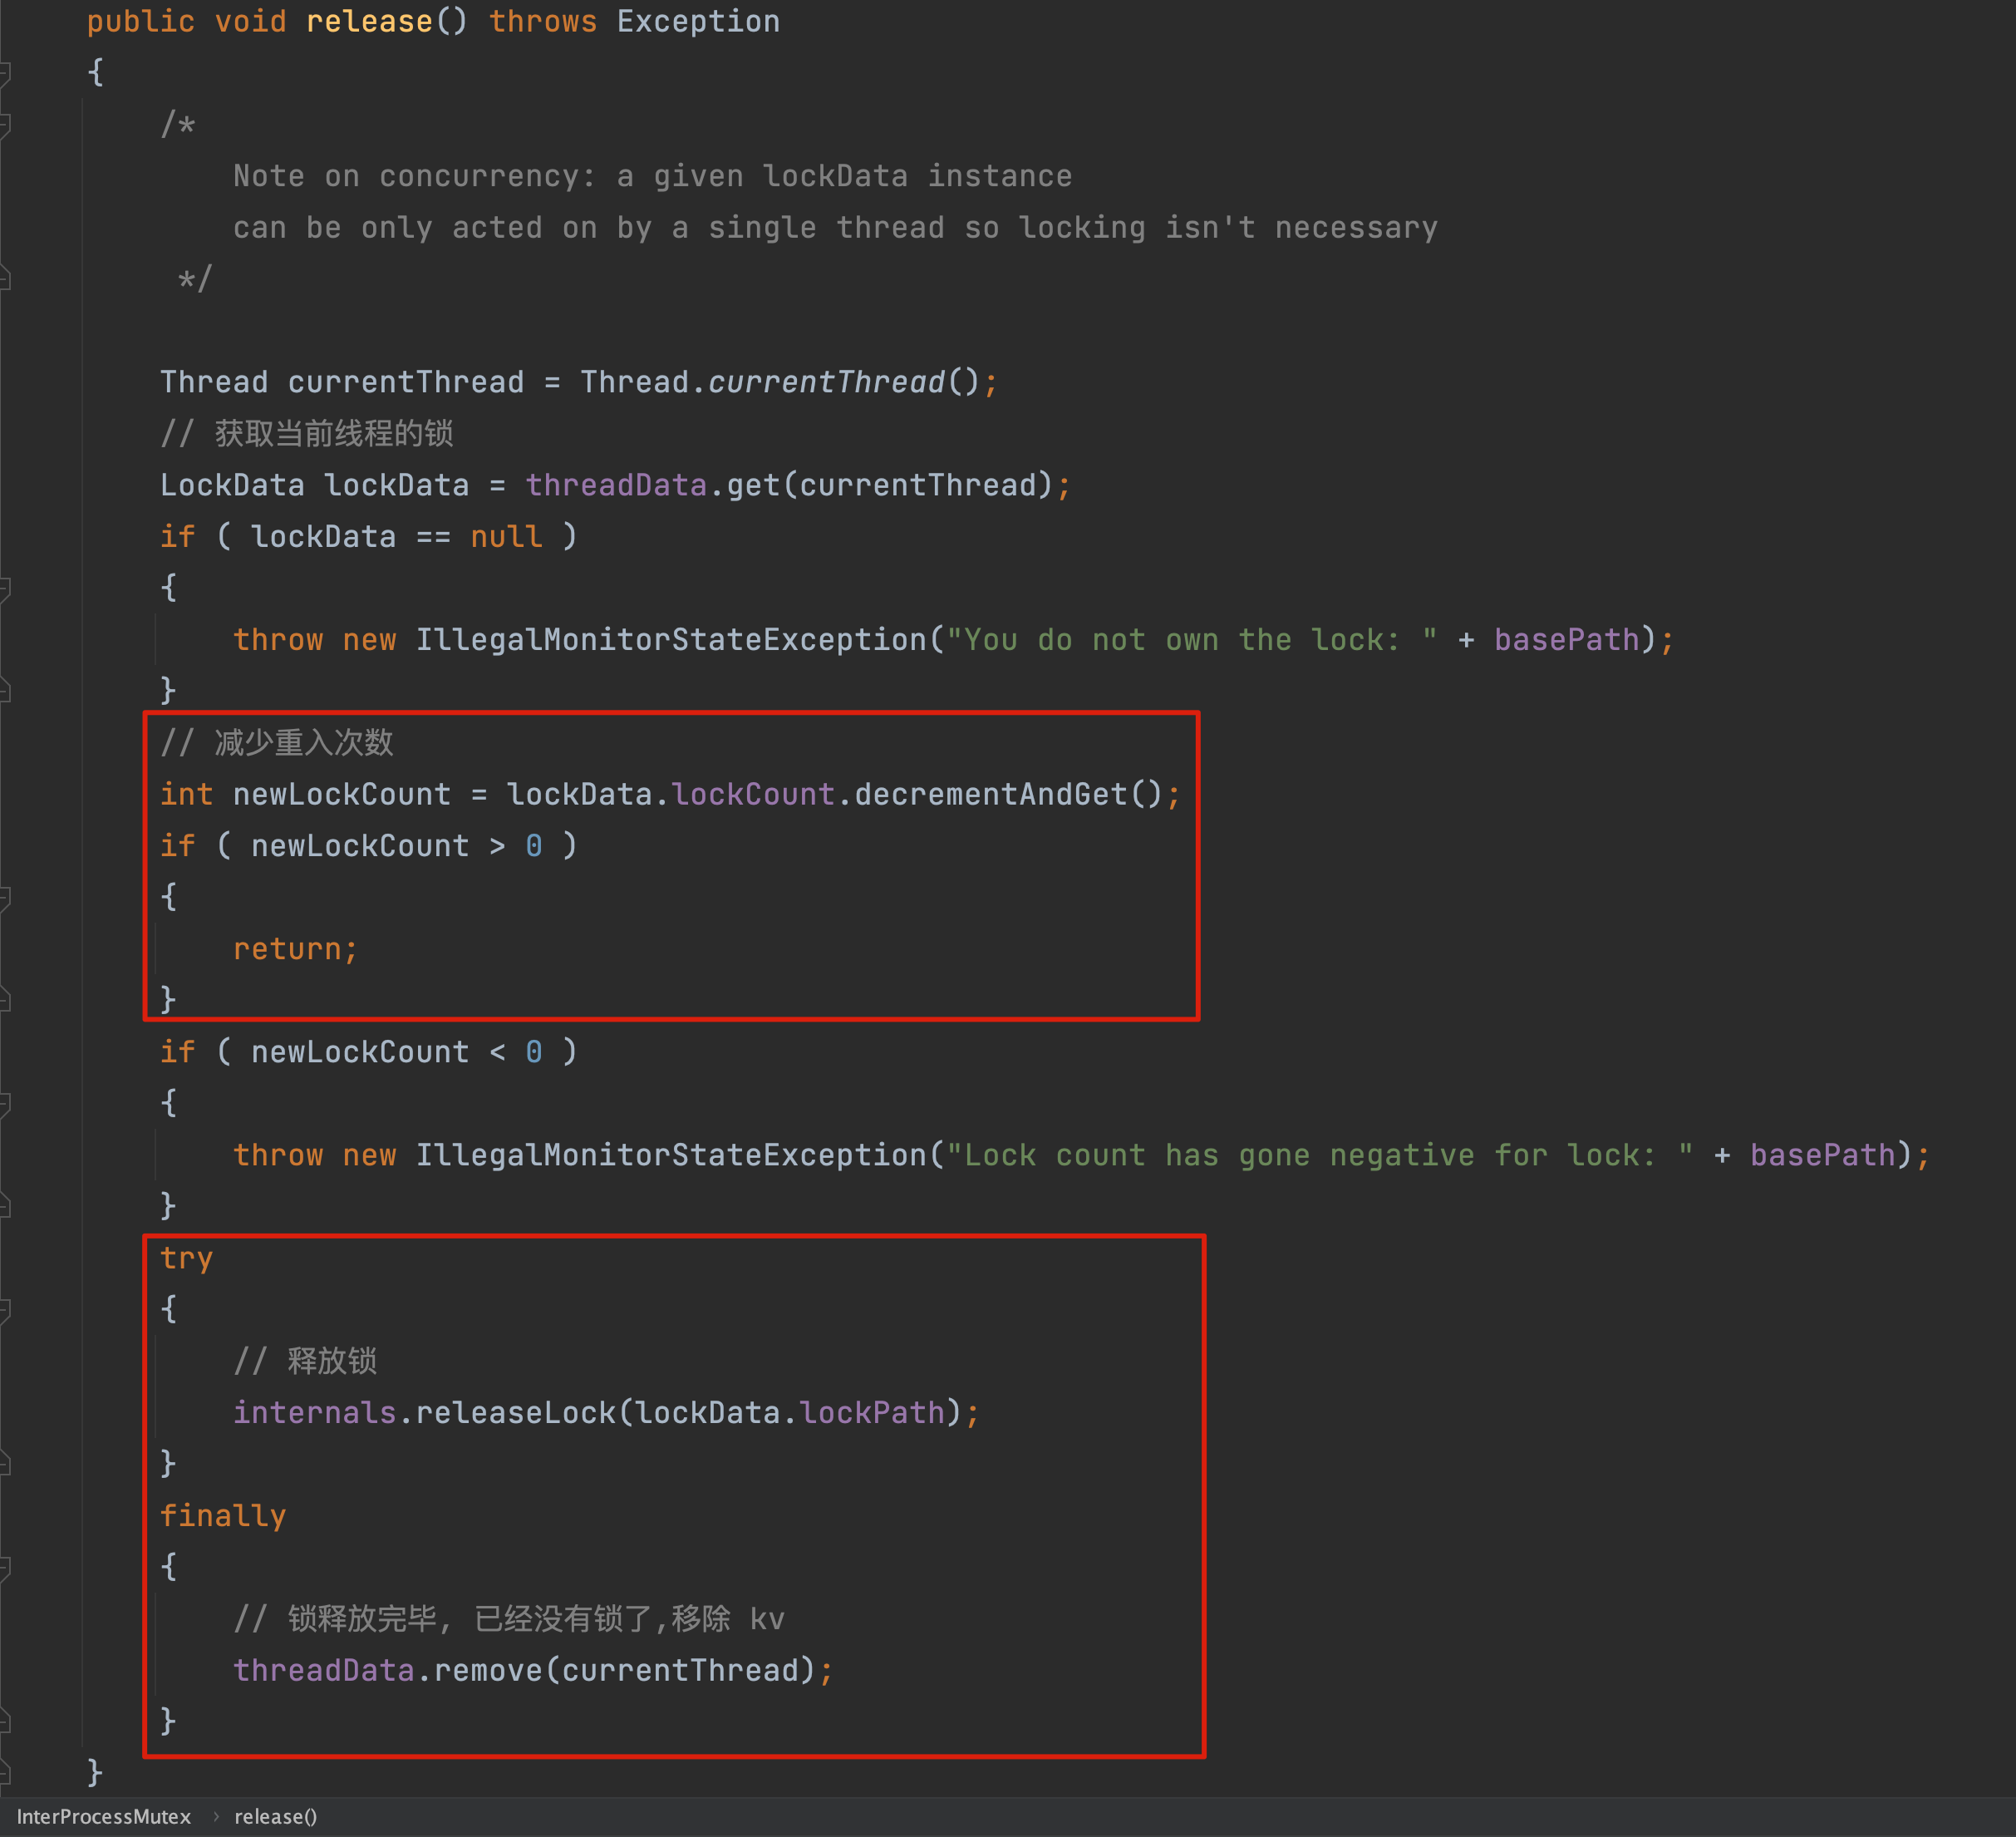Viewport: 2016px width, 1837px height.
Task: Open InterProcessMutex breadcrumb
Action: click(103, 1816)
